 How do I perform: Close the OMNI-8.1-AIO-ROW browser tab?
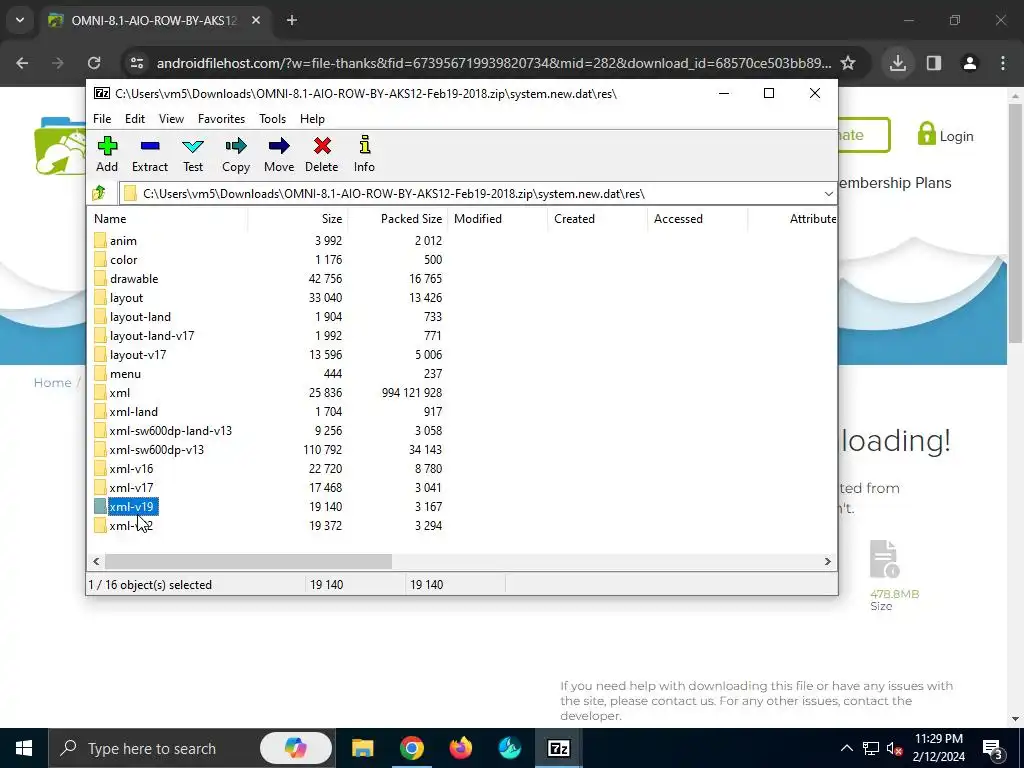coord(256,20)
